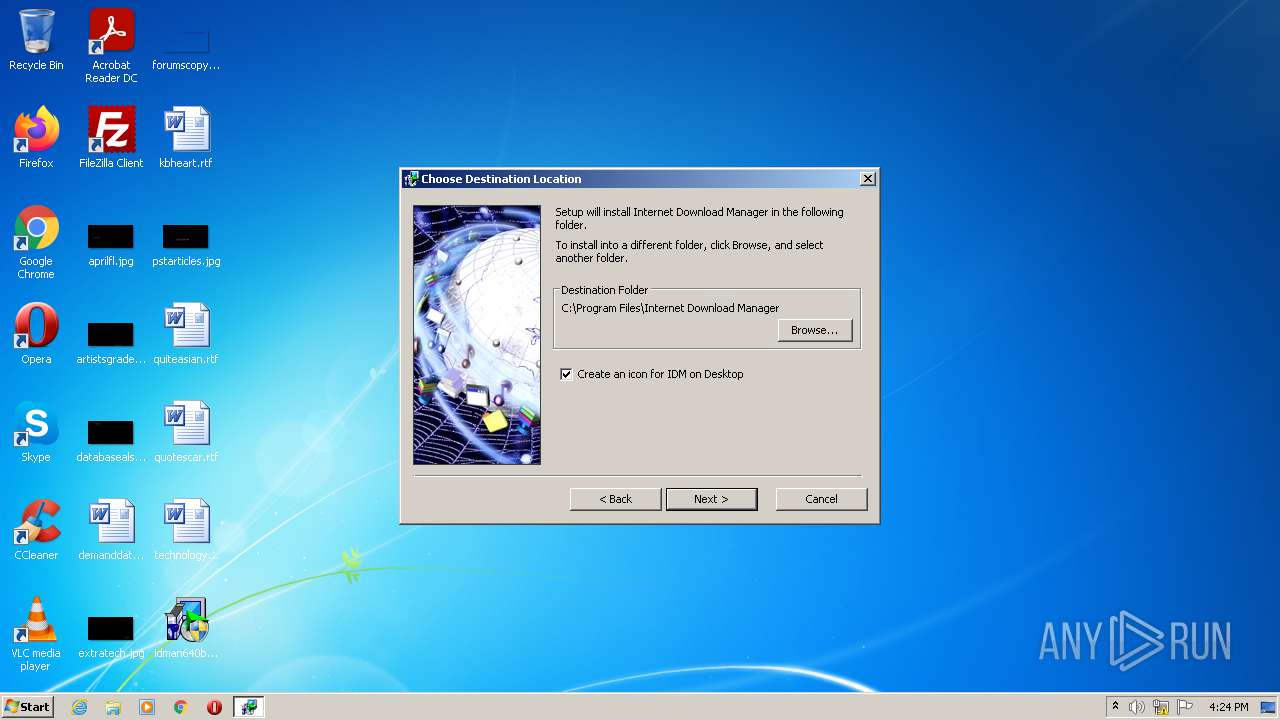Launch the FileZilla Client shortcut

111,138
